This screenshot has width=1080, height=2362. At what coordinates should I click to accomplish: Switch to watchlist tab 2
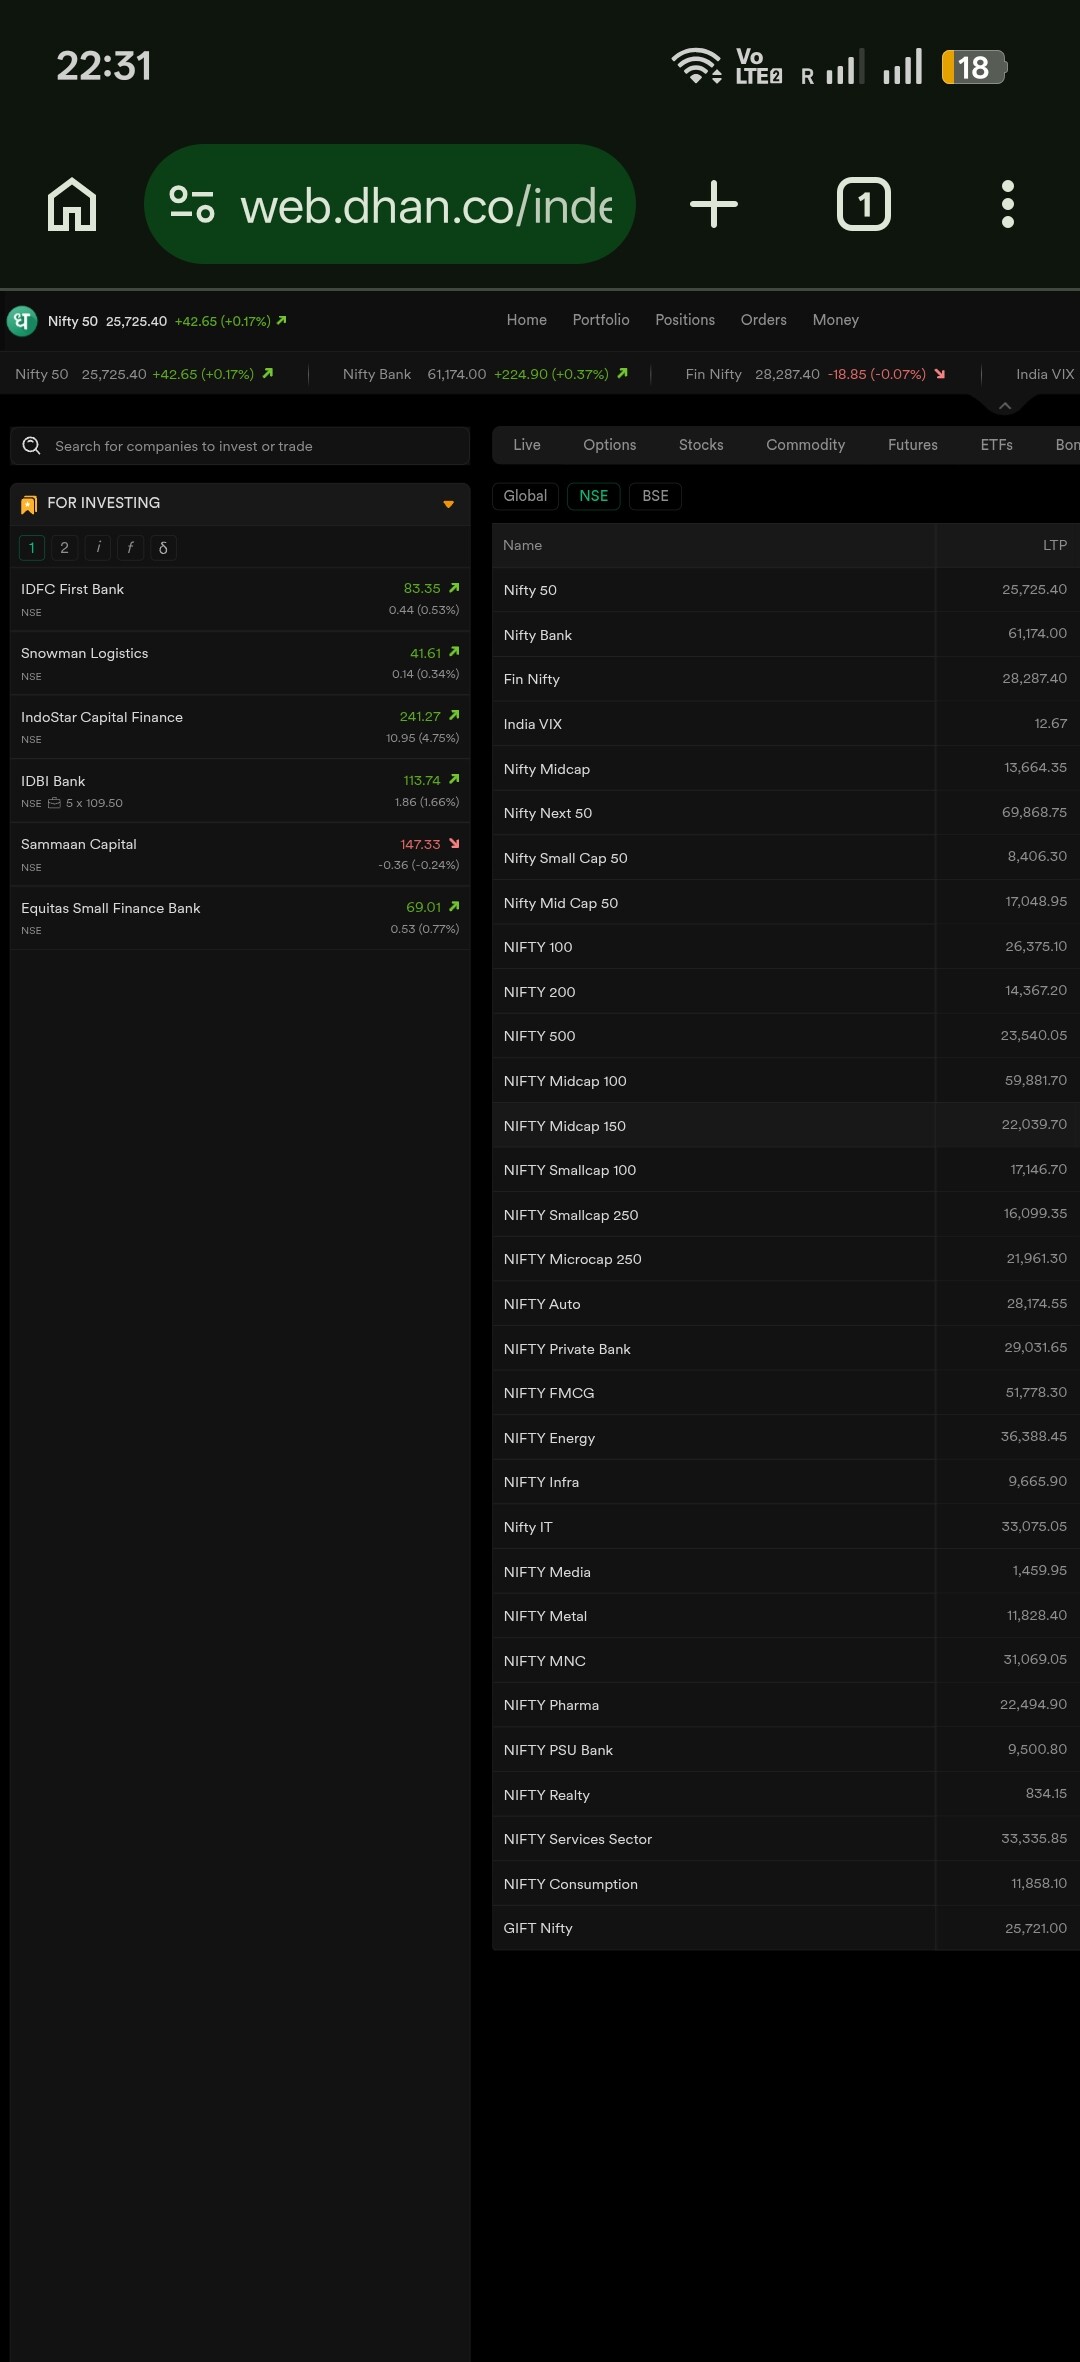64,548
